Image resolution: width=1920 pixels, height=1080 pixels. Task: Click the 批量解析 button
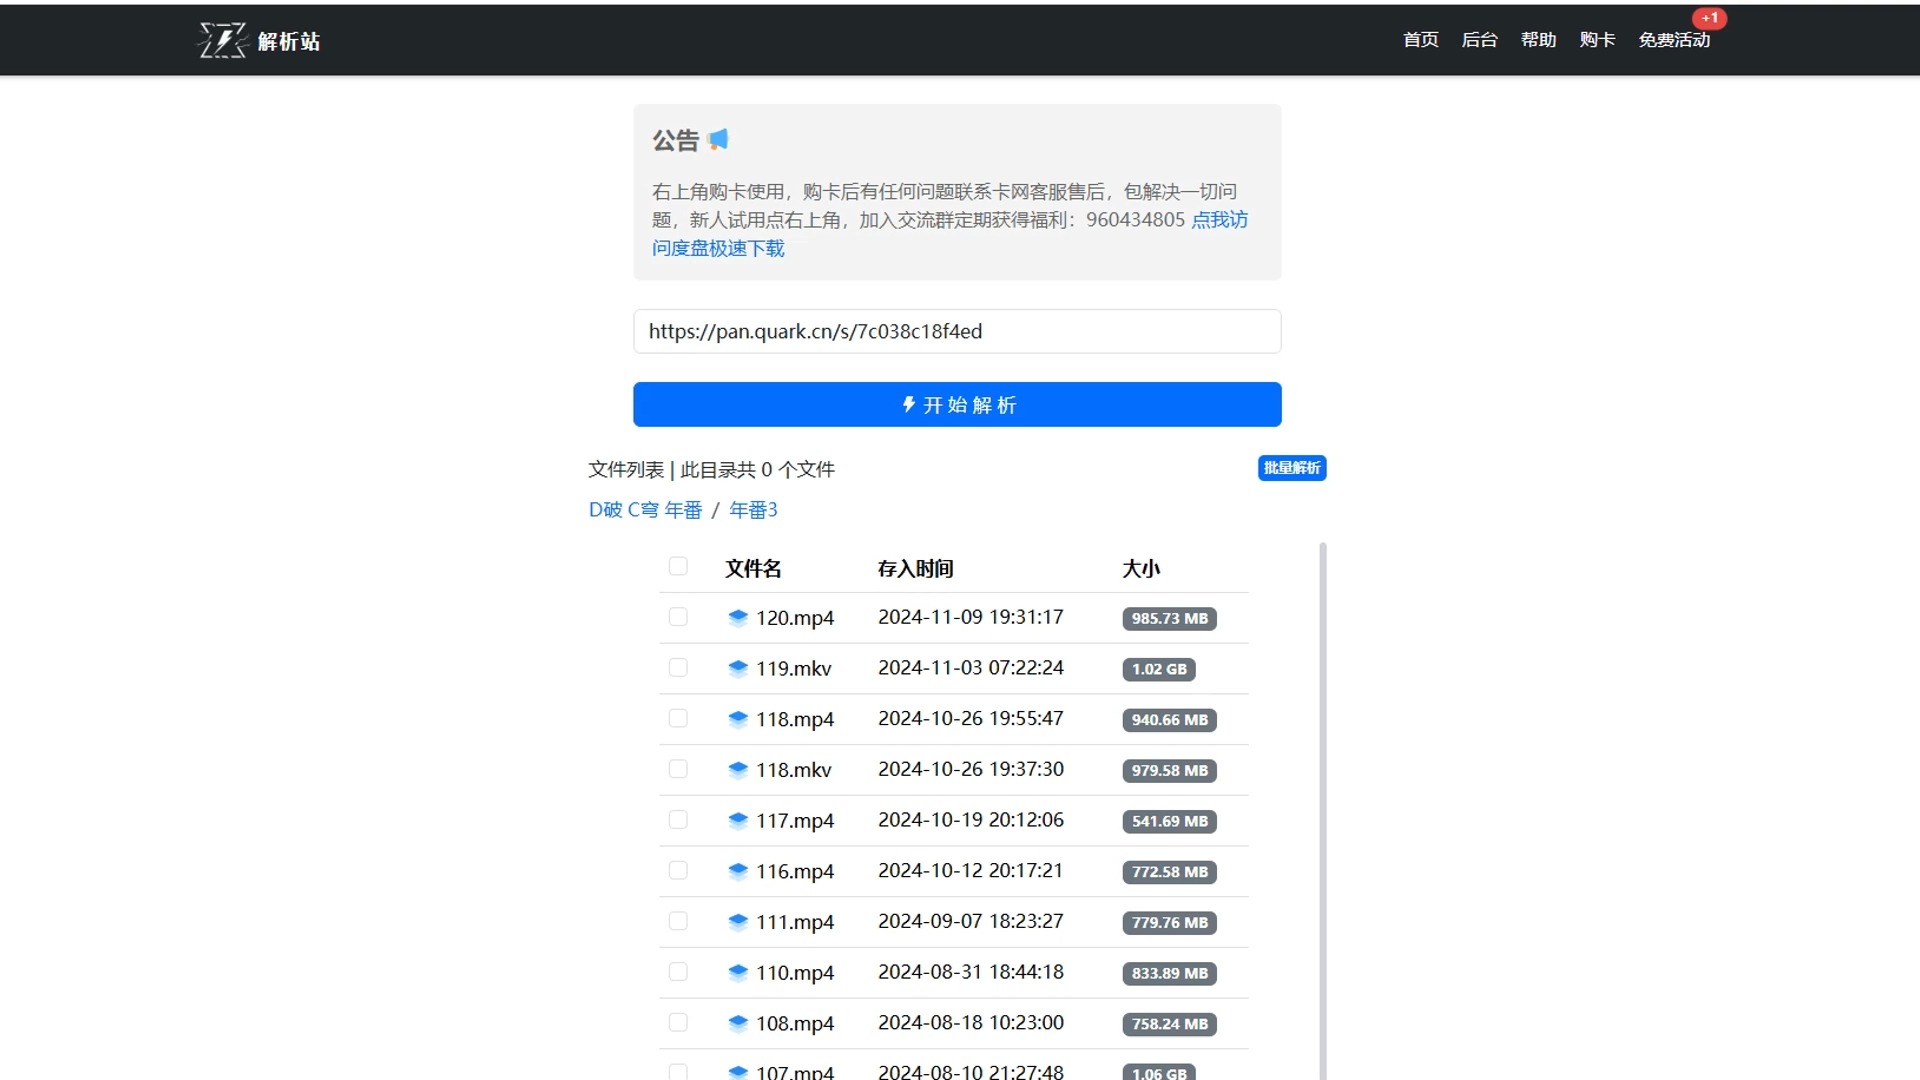pyautogui.click(x=1292, y=468)
